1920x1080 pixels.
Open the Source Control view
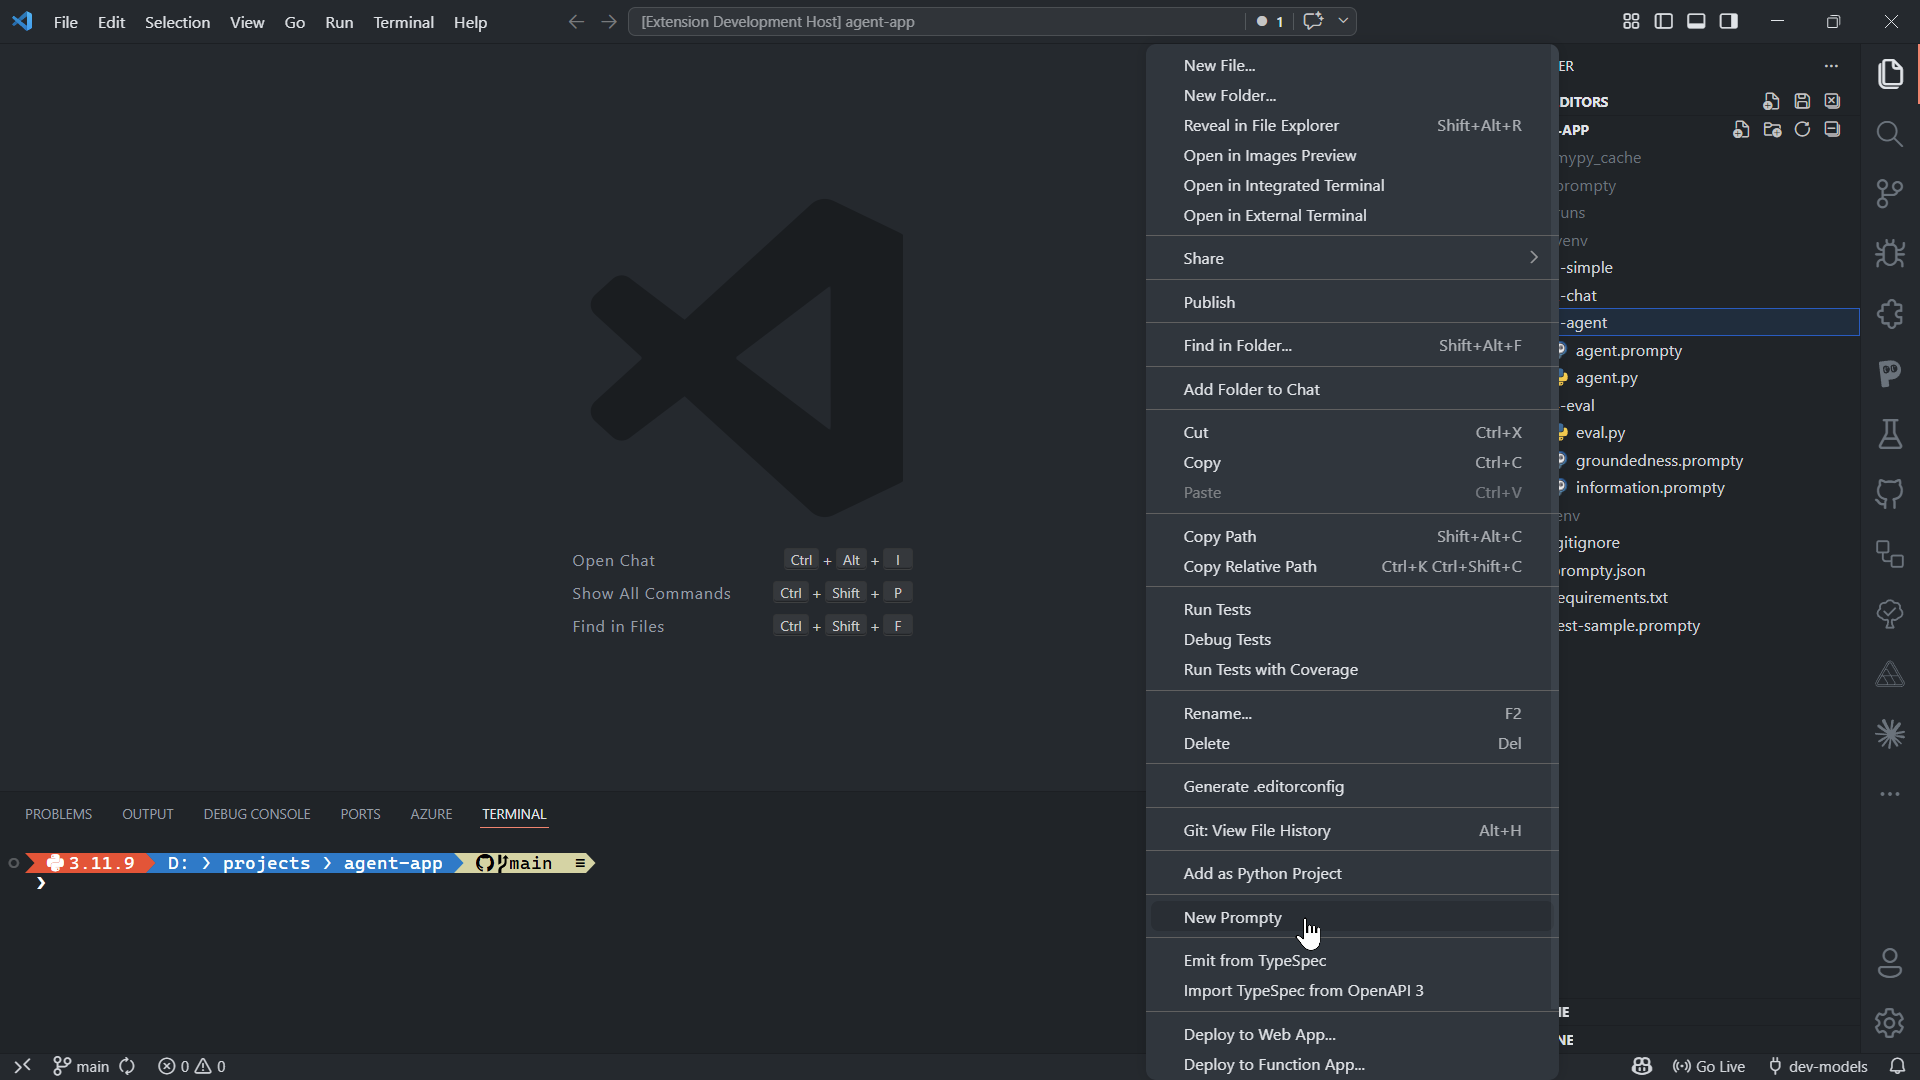click(x=1890, y=193)
